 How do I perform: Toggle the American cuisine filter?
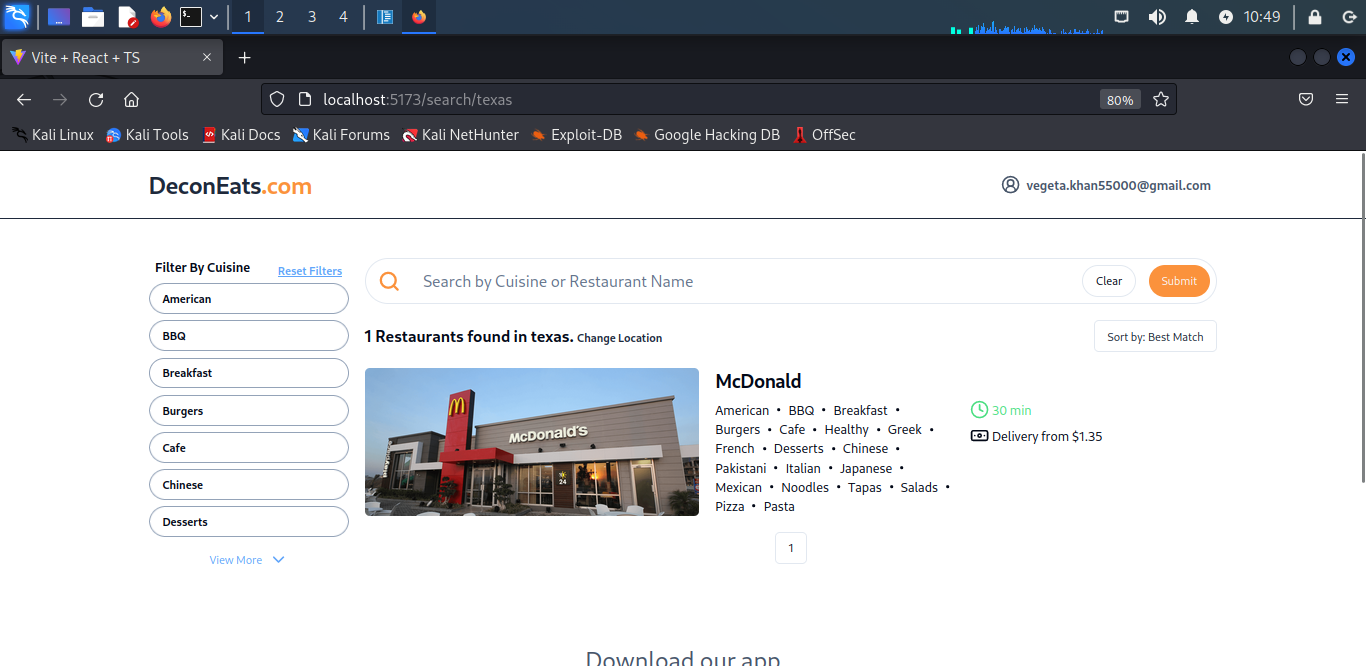[248, 298]
